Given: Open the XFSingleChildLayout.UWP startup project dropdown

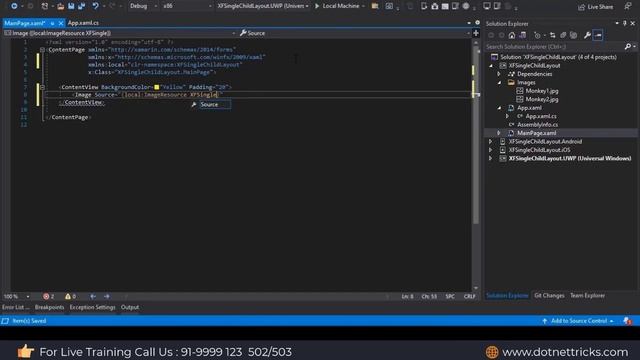Looking at the screenshot, I should click(262, 6).
